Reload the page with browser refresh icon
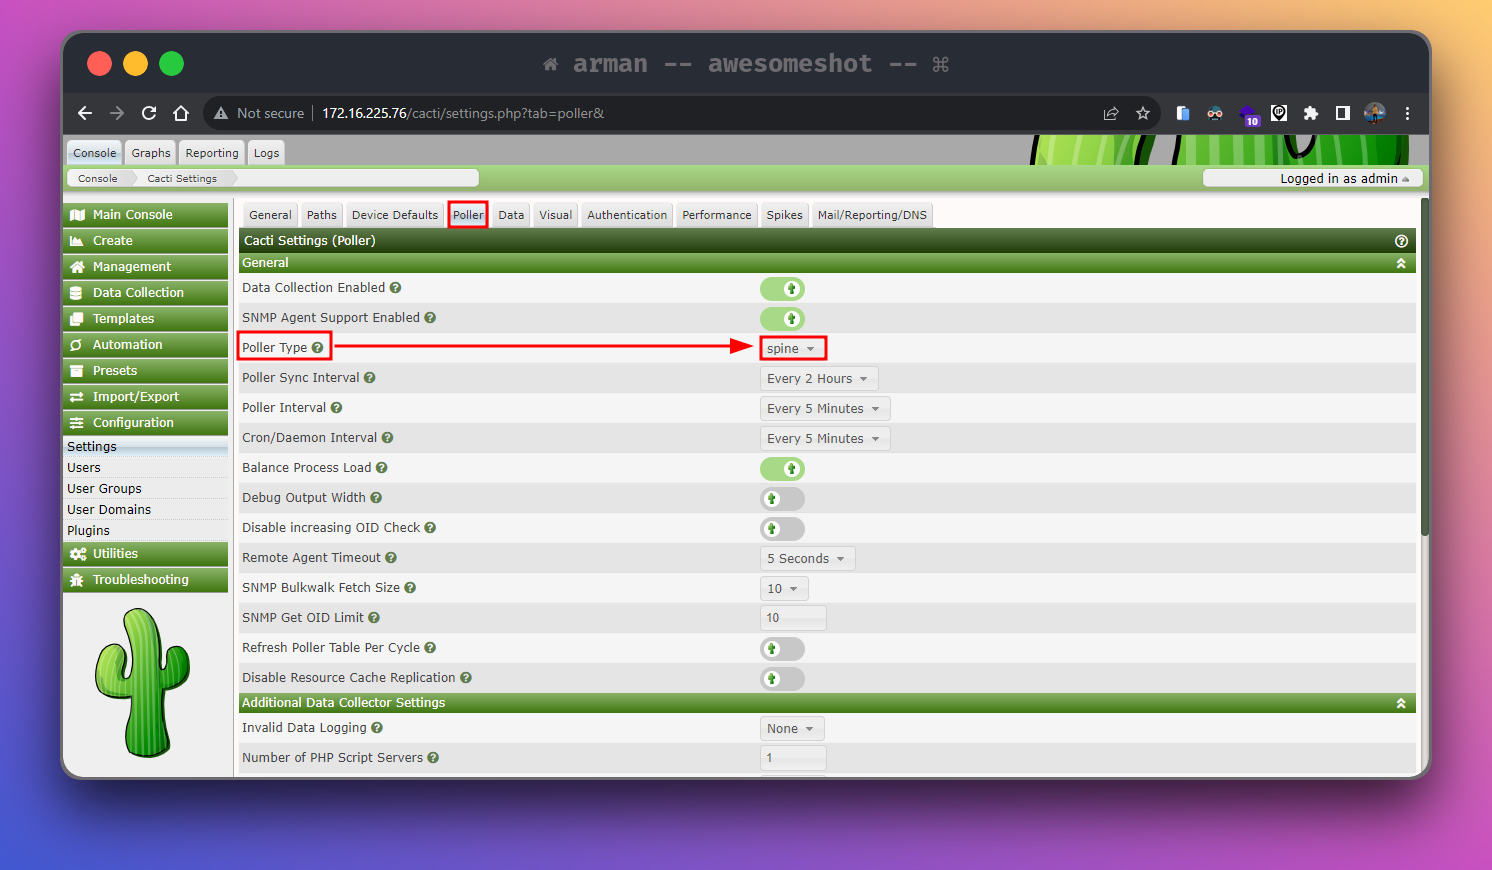The image size is (1492, 870). [x=149, y=113]
